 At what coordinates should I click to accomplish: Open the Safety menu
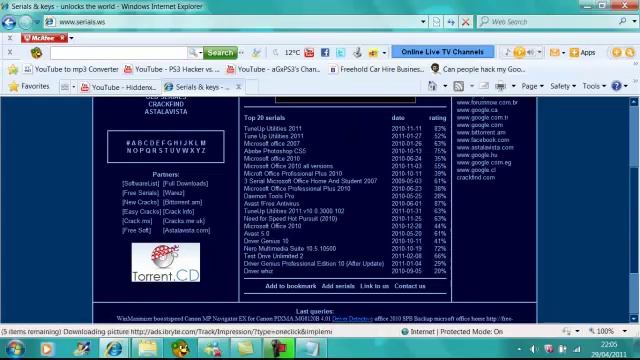[x=563, y=86]
